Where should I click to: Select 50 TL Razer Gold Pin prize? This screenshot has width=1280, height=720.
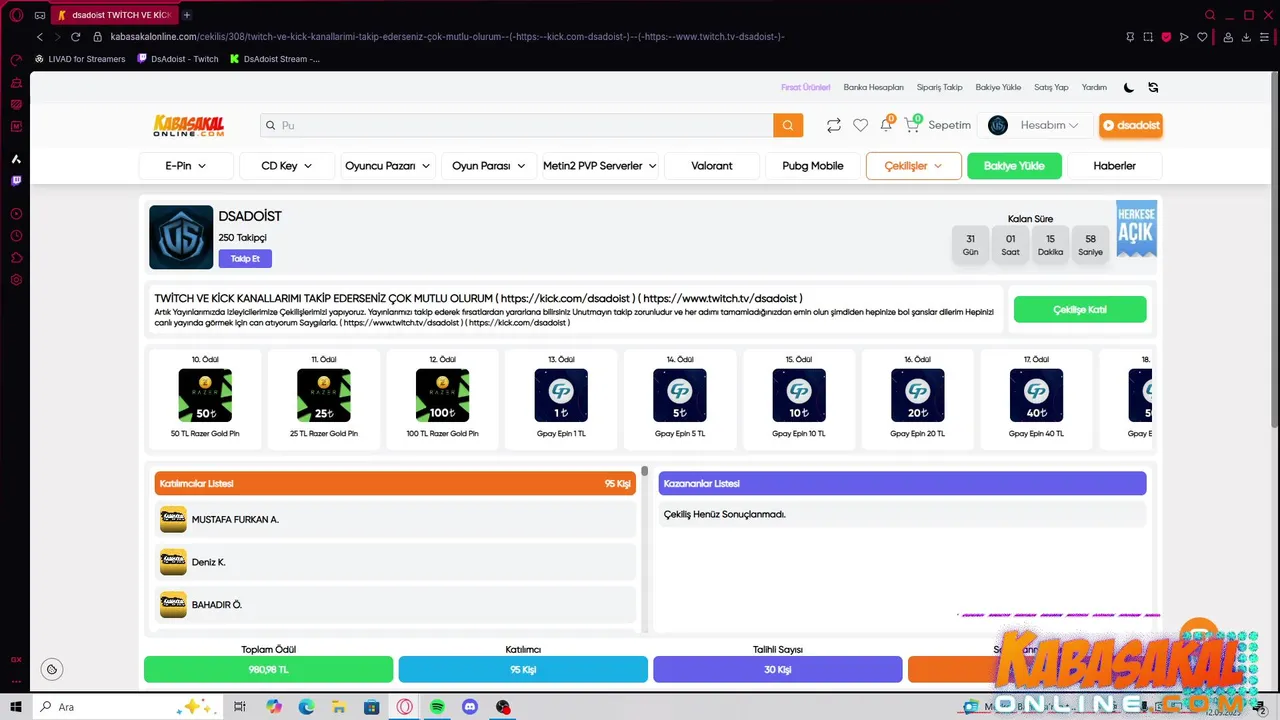pyautogui.click(x=205, y=402)
